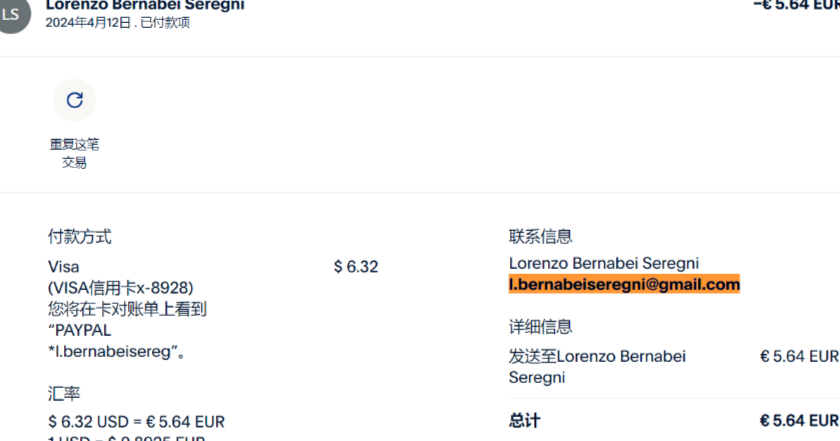This screenshot has height=441, width=840.
Task: Click the top transaction amount −€ 5.64 EUR
Action: pos(796,5)
